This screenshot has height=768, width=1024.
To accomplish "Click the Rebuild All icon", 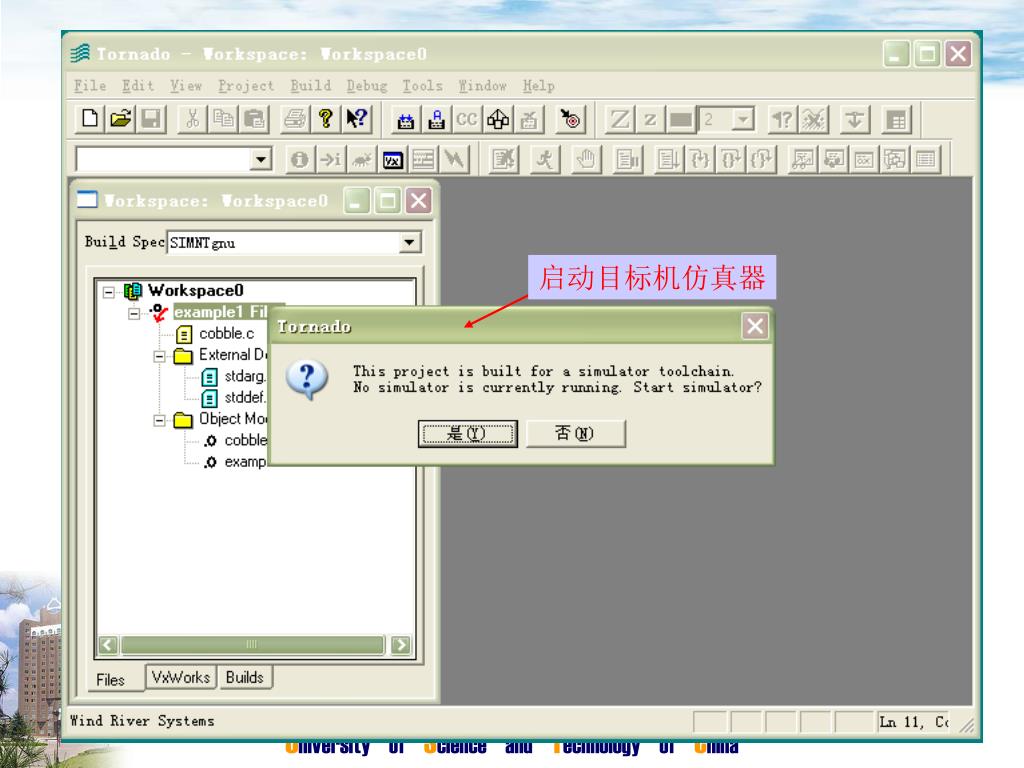I will [x=436, y=120].
